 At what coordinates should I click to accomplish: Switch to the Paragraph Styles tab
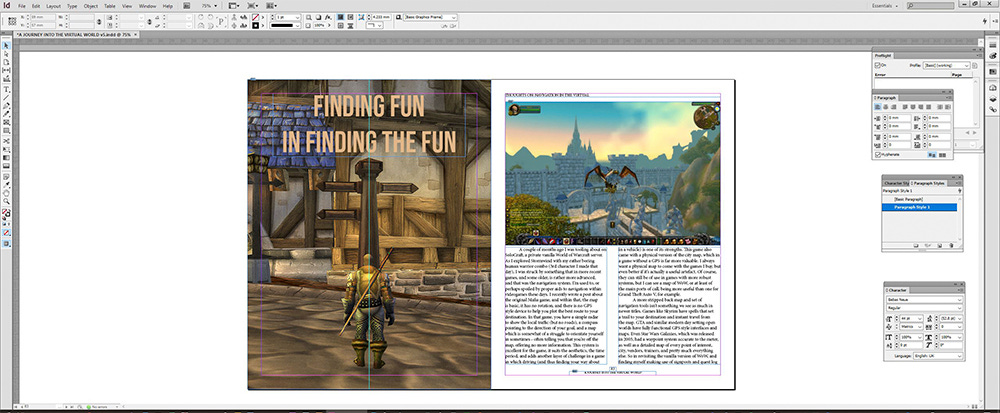[x=929, y=183]
